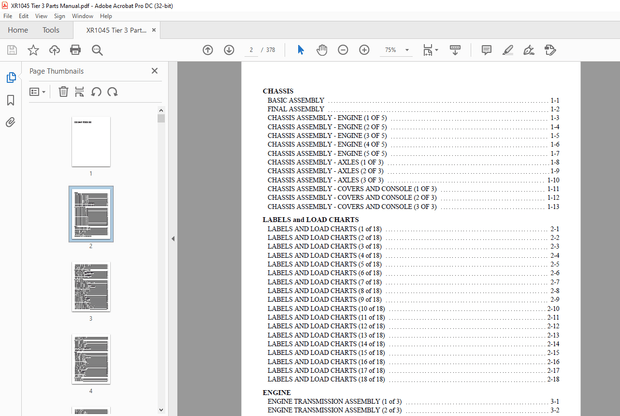Open the Help menu
The height and width of the screenshot is (416, 620).
106,16
